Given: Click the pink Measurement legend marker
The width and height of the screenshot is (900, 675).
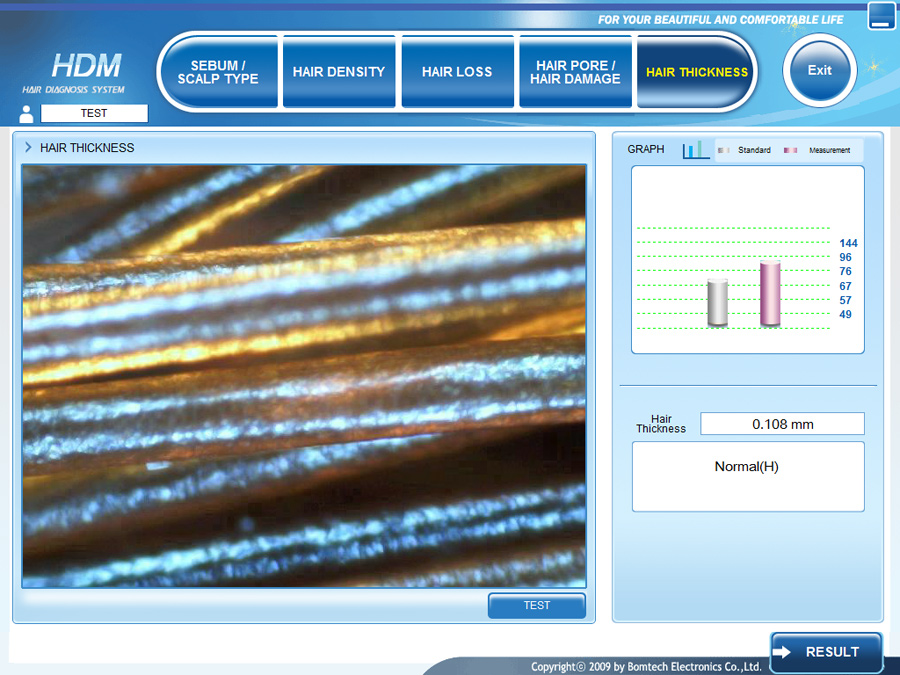Looking at the screenshot, I should click(791, 150).
